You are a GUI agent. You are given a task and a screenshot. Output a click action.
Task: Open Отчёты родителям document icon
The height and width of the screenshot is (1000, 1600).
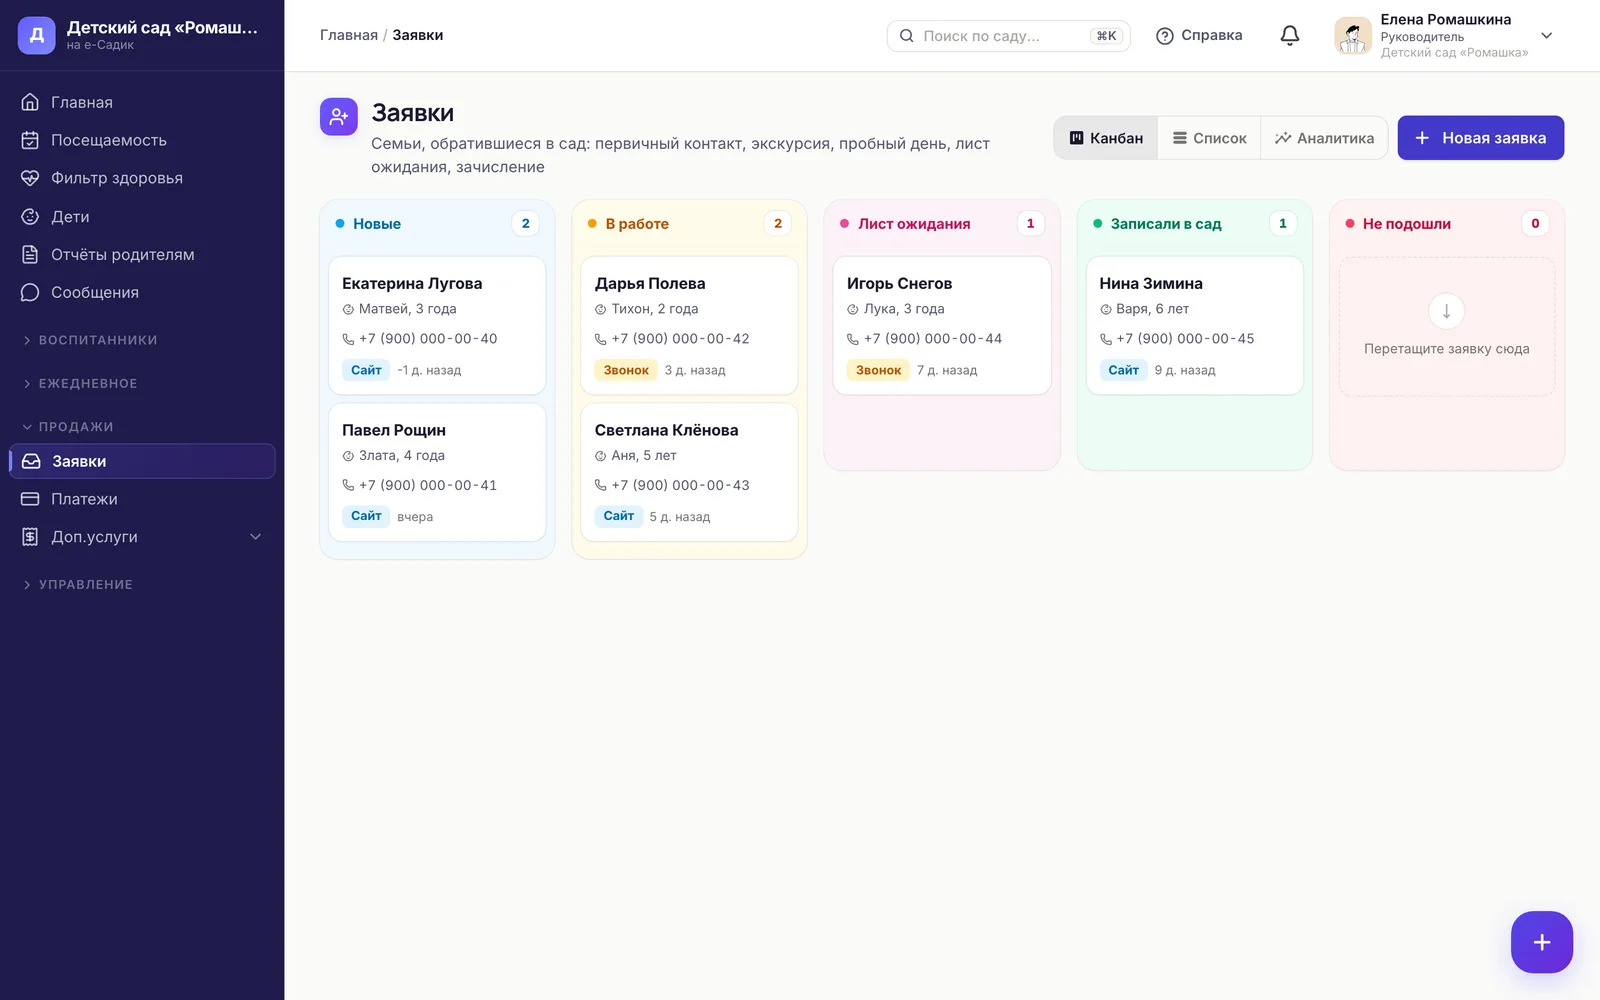(x=30, y=254)
